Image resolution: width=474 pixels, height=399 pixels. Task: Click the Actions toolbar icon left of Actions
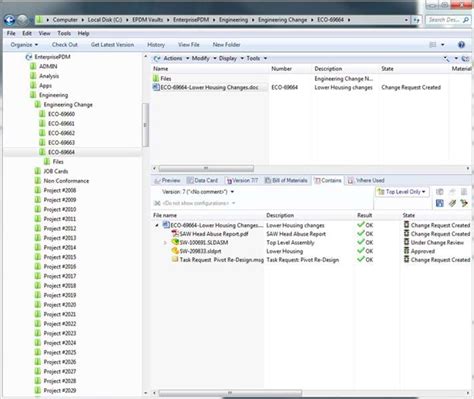[157, 59]
